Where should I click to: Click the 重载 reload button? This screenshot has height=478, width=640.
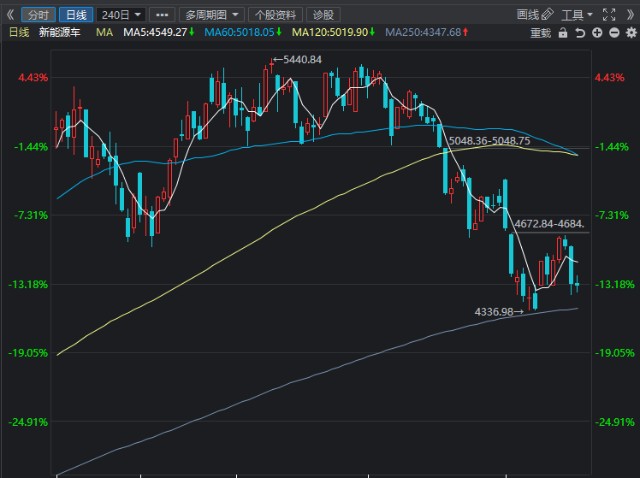pyautogui.click(x=540, y=33)
